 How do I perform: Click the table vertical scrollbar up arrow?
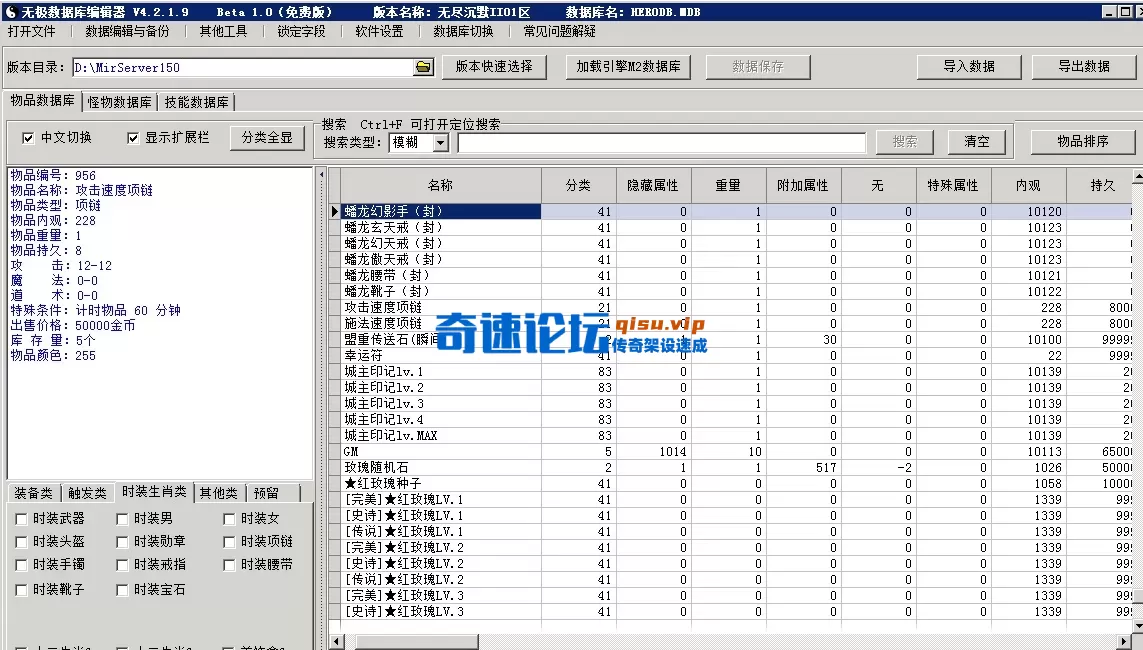coord(1137,176)
